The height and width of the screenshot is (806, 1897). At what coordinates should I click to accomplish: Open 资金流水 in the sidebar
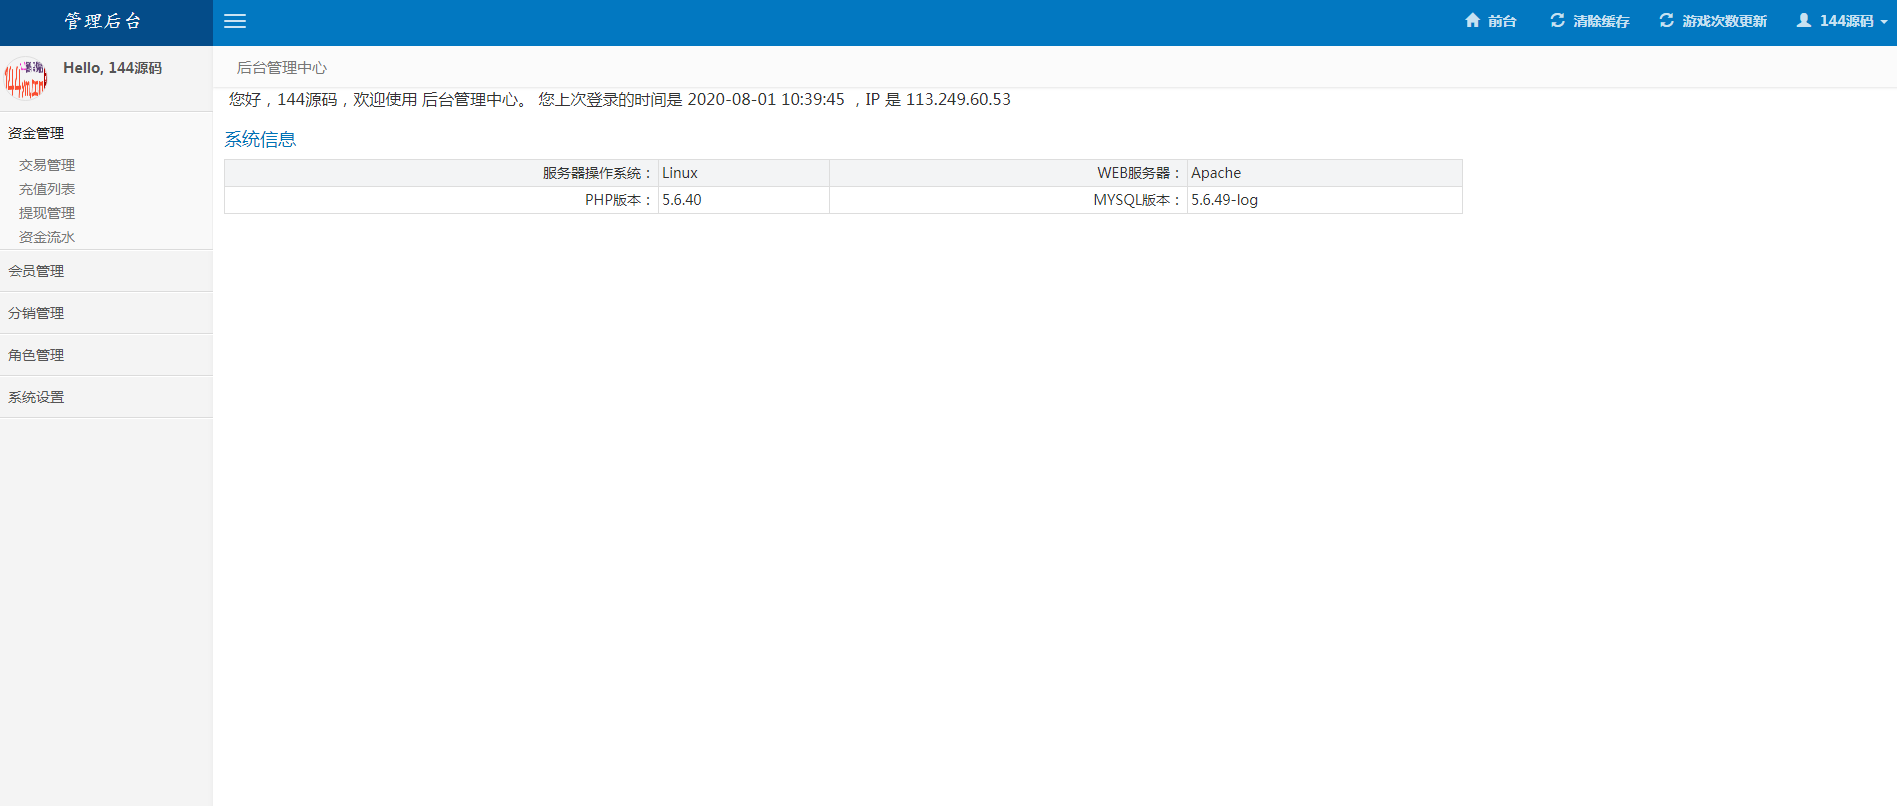(x=47, y=237)
